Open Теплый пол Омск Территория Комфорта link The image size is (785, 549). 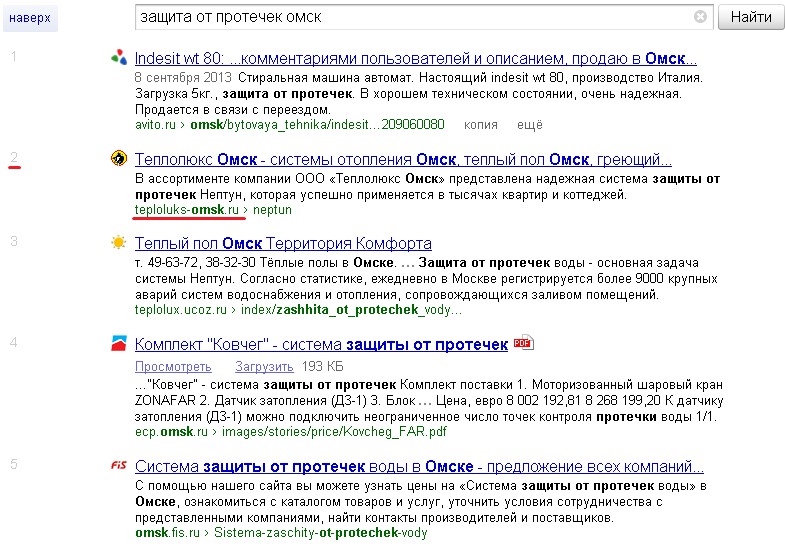pyautogui.click(x=283, y=244)
